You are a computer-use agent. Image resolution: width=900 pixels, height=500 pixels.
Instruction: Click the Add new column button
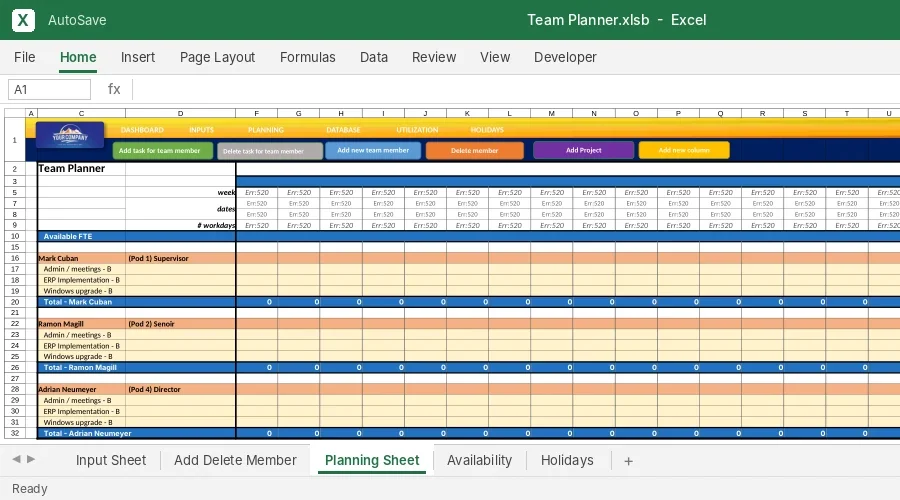(x=684, y=150)
